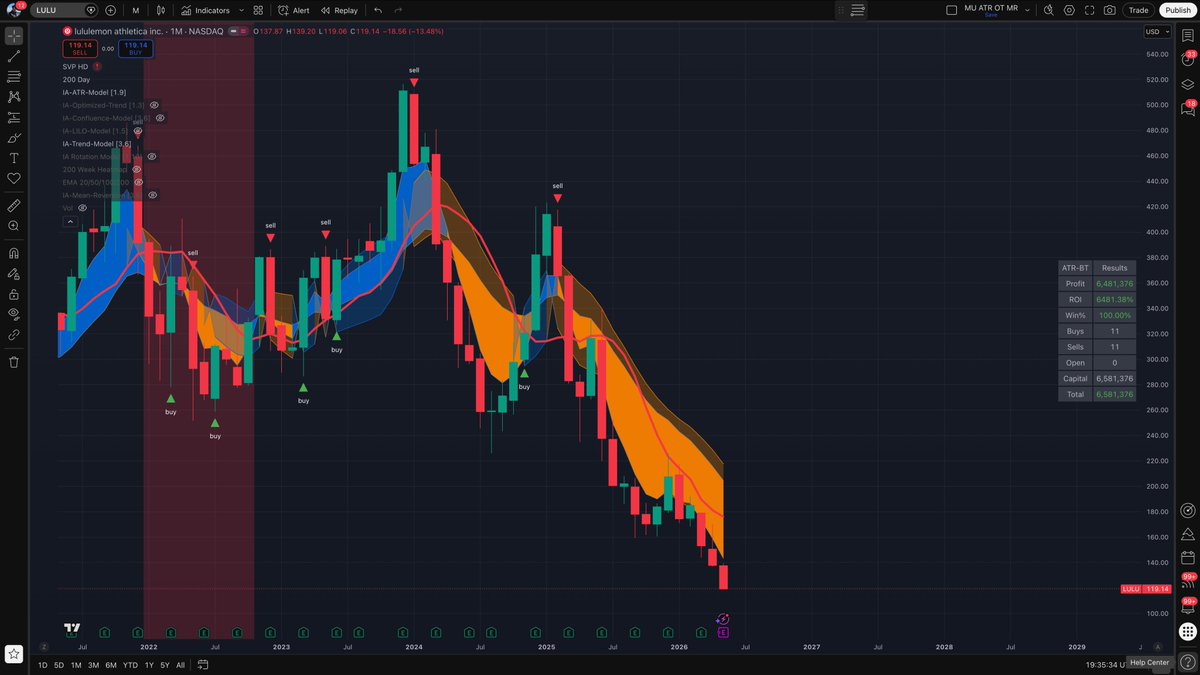Select the trend line drawing tool
This screenshot has height=675, width=1200.
click(14, 56)
